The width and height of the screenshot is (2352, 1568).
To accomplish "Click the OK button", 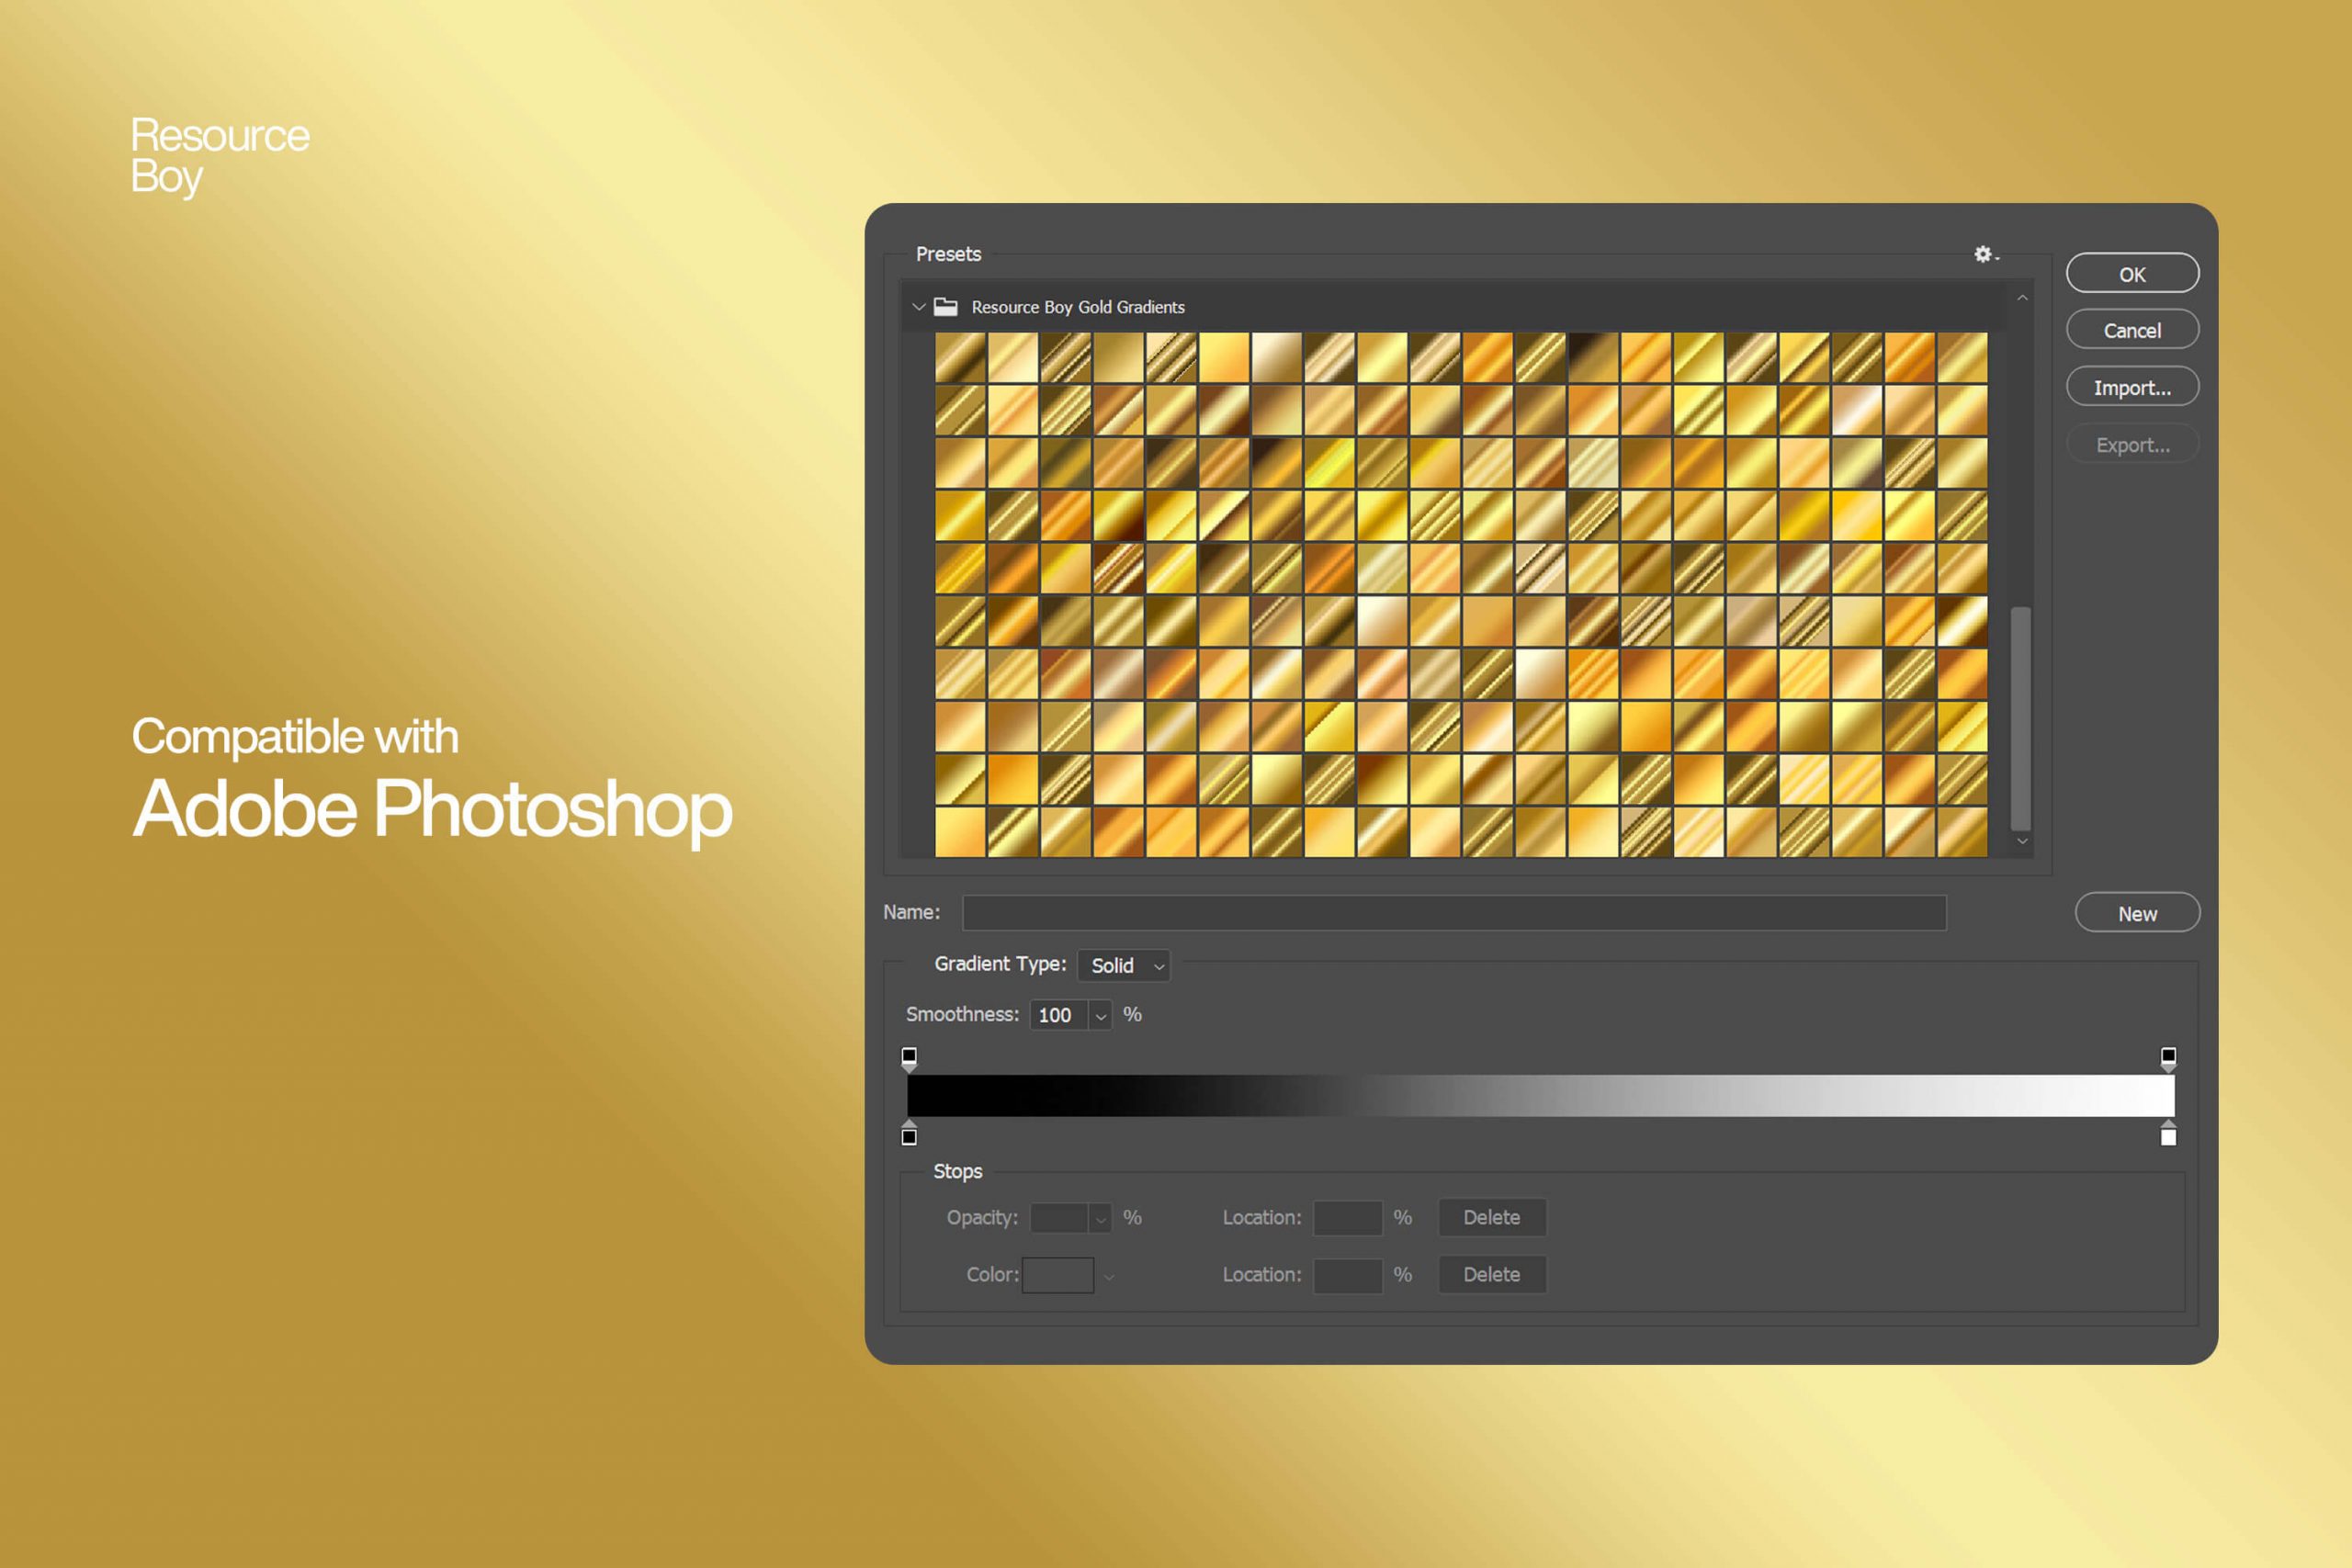I will click(x=2131, y=271).
